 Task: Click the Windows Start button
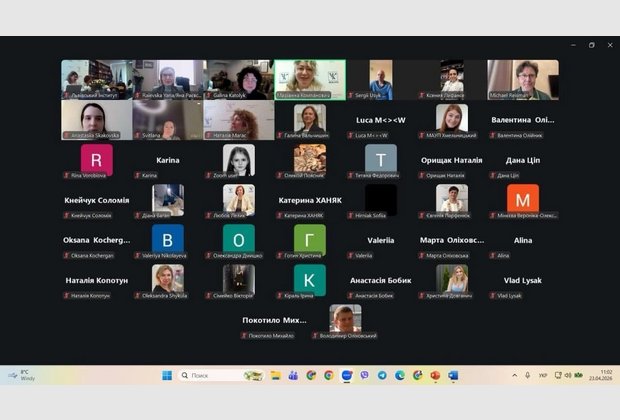point(167,376)
